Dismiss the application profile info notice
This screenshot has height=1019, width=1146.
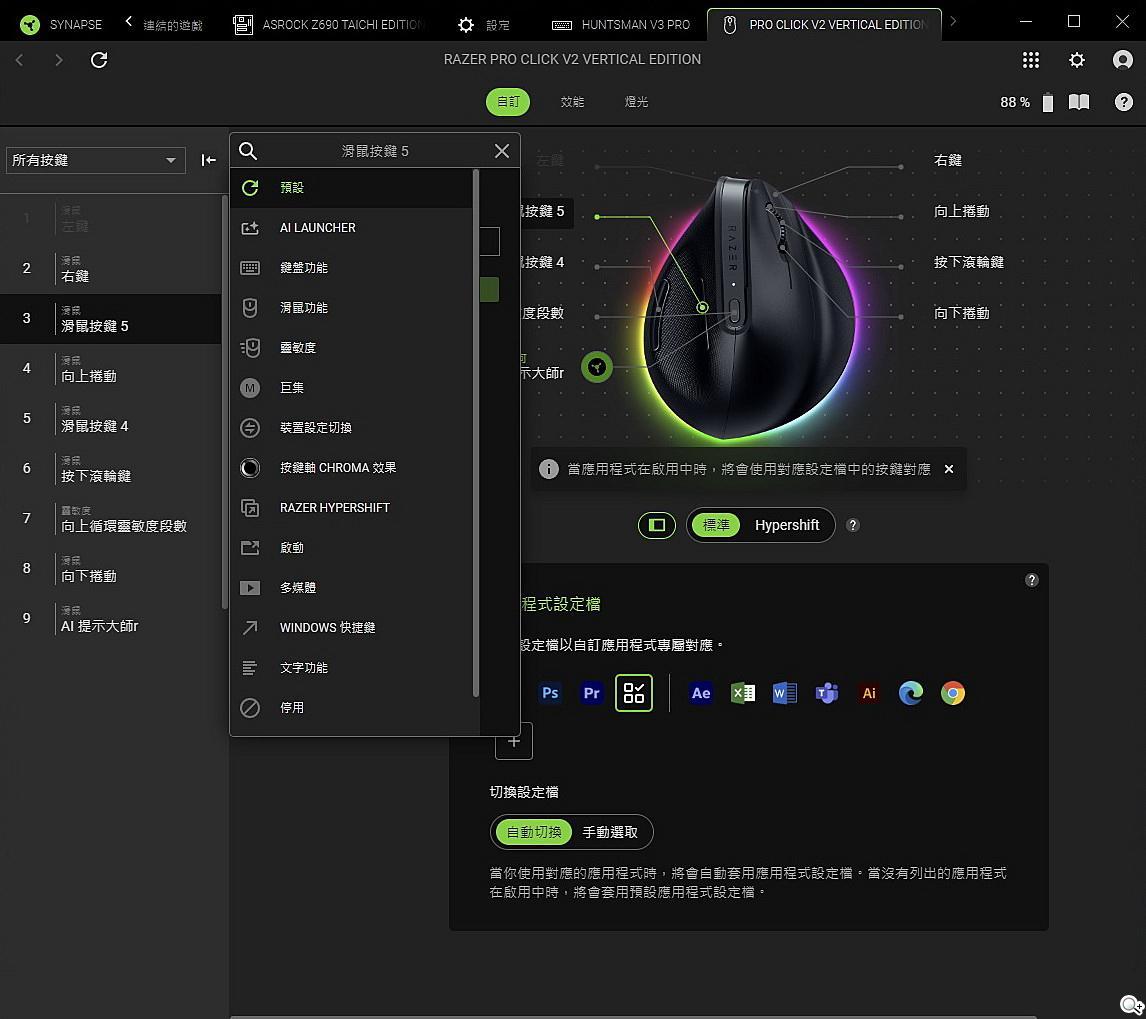pos(949,469)
